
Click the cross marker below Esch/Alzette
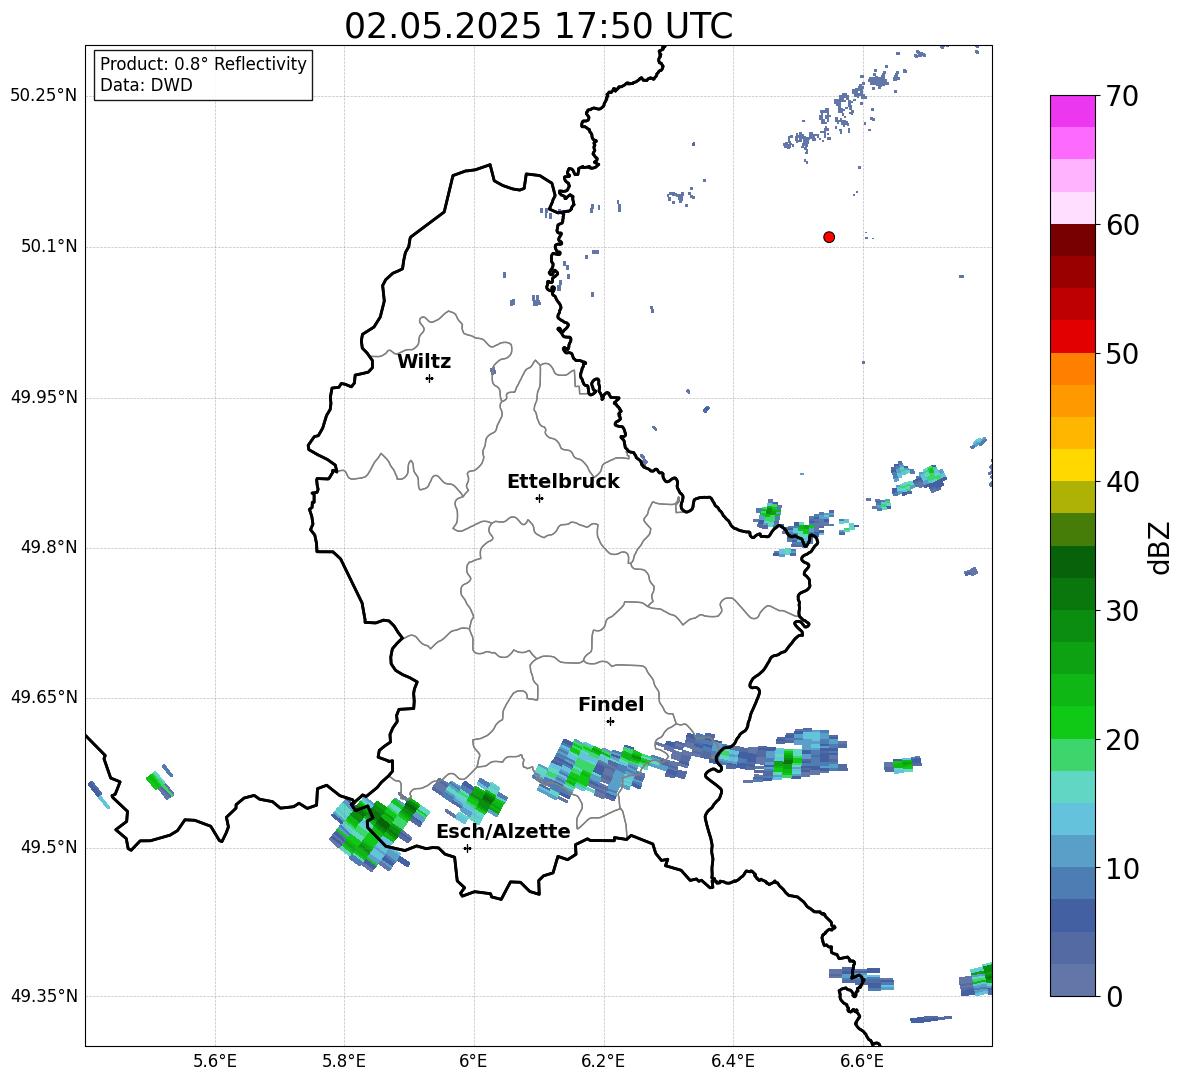click(467, 848)
